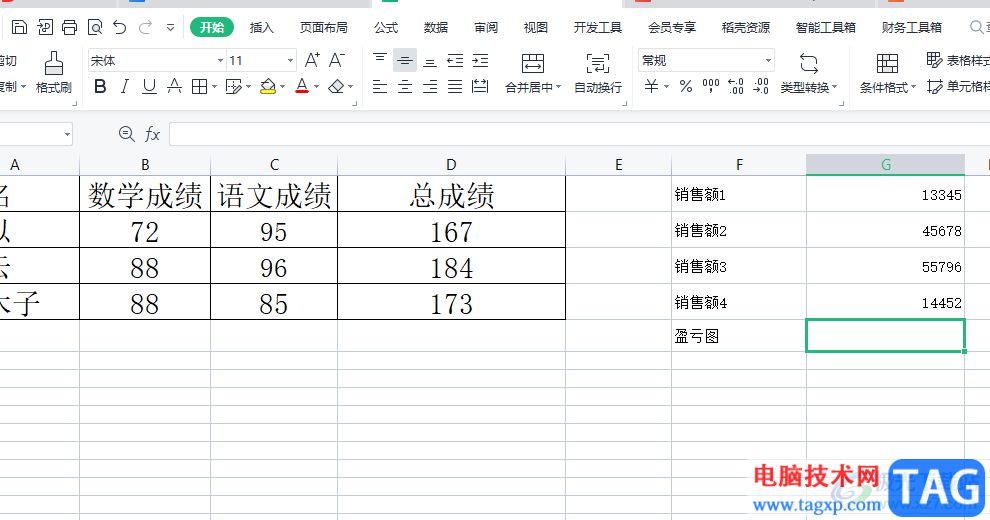Justify text alignment icon
Screen dimensions: 990x520
pyautogui.click(x=455, y=86)
